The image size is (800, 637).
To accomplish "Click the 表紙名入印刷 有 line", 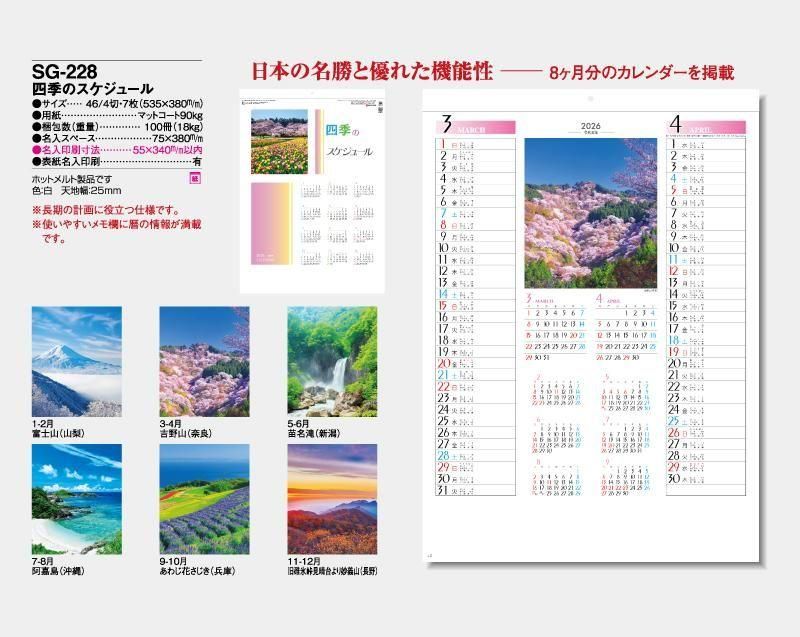I will (117, 162).
